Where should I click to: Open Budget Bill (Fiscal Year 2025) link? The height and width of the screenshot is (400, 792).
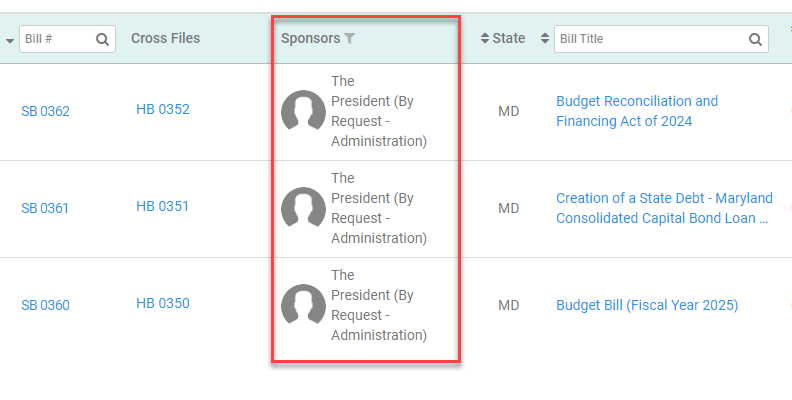(647, 305)
